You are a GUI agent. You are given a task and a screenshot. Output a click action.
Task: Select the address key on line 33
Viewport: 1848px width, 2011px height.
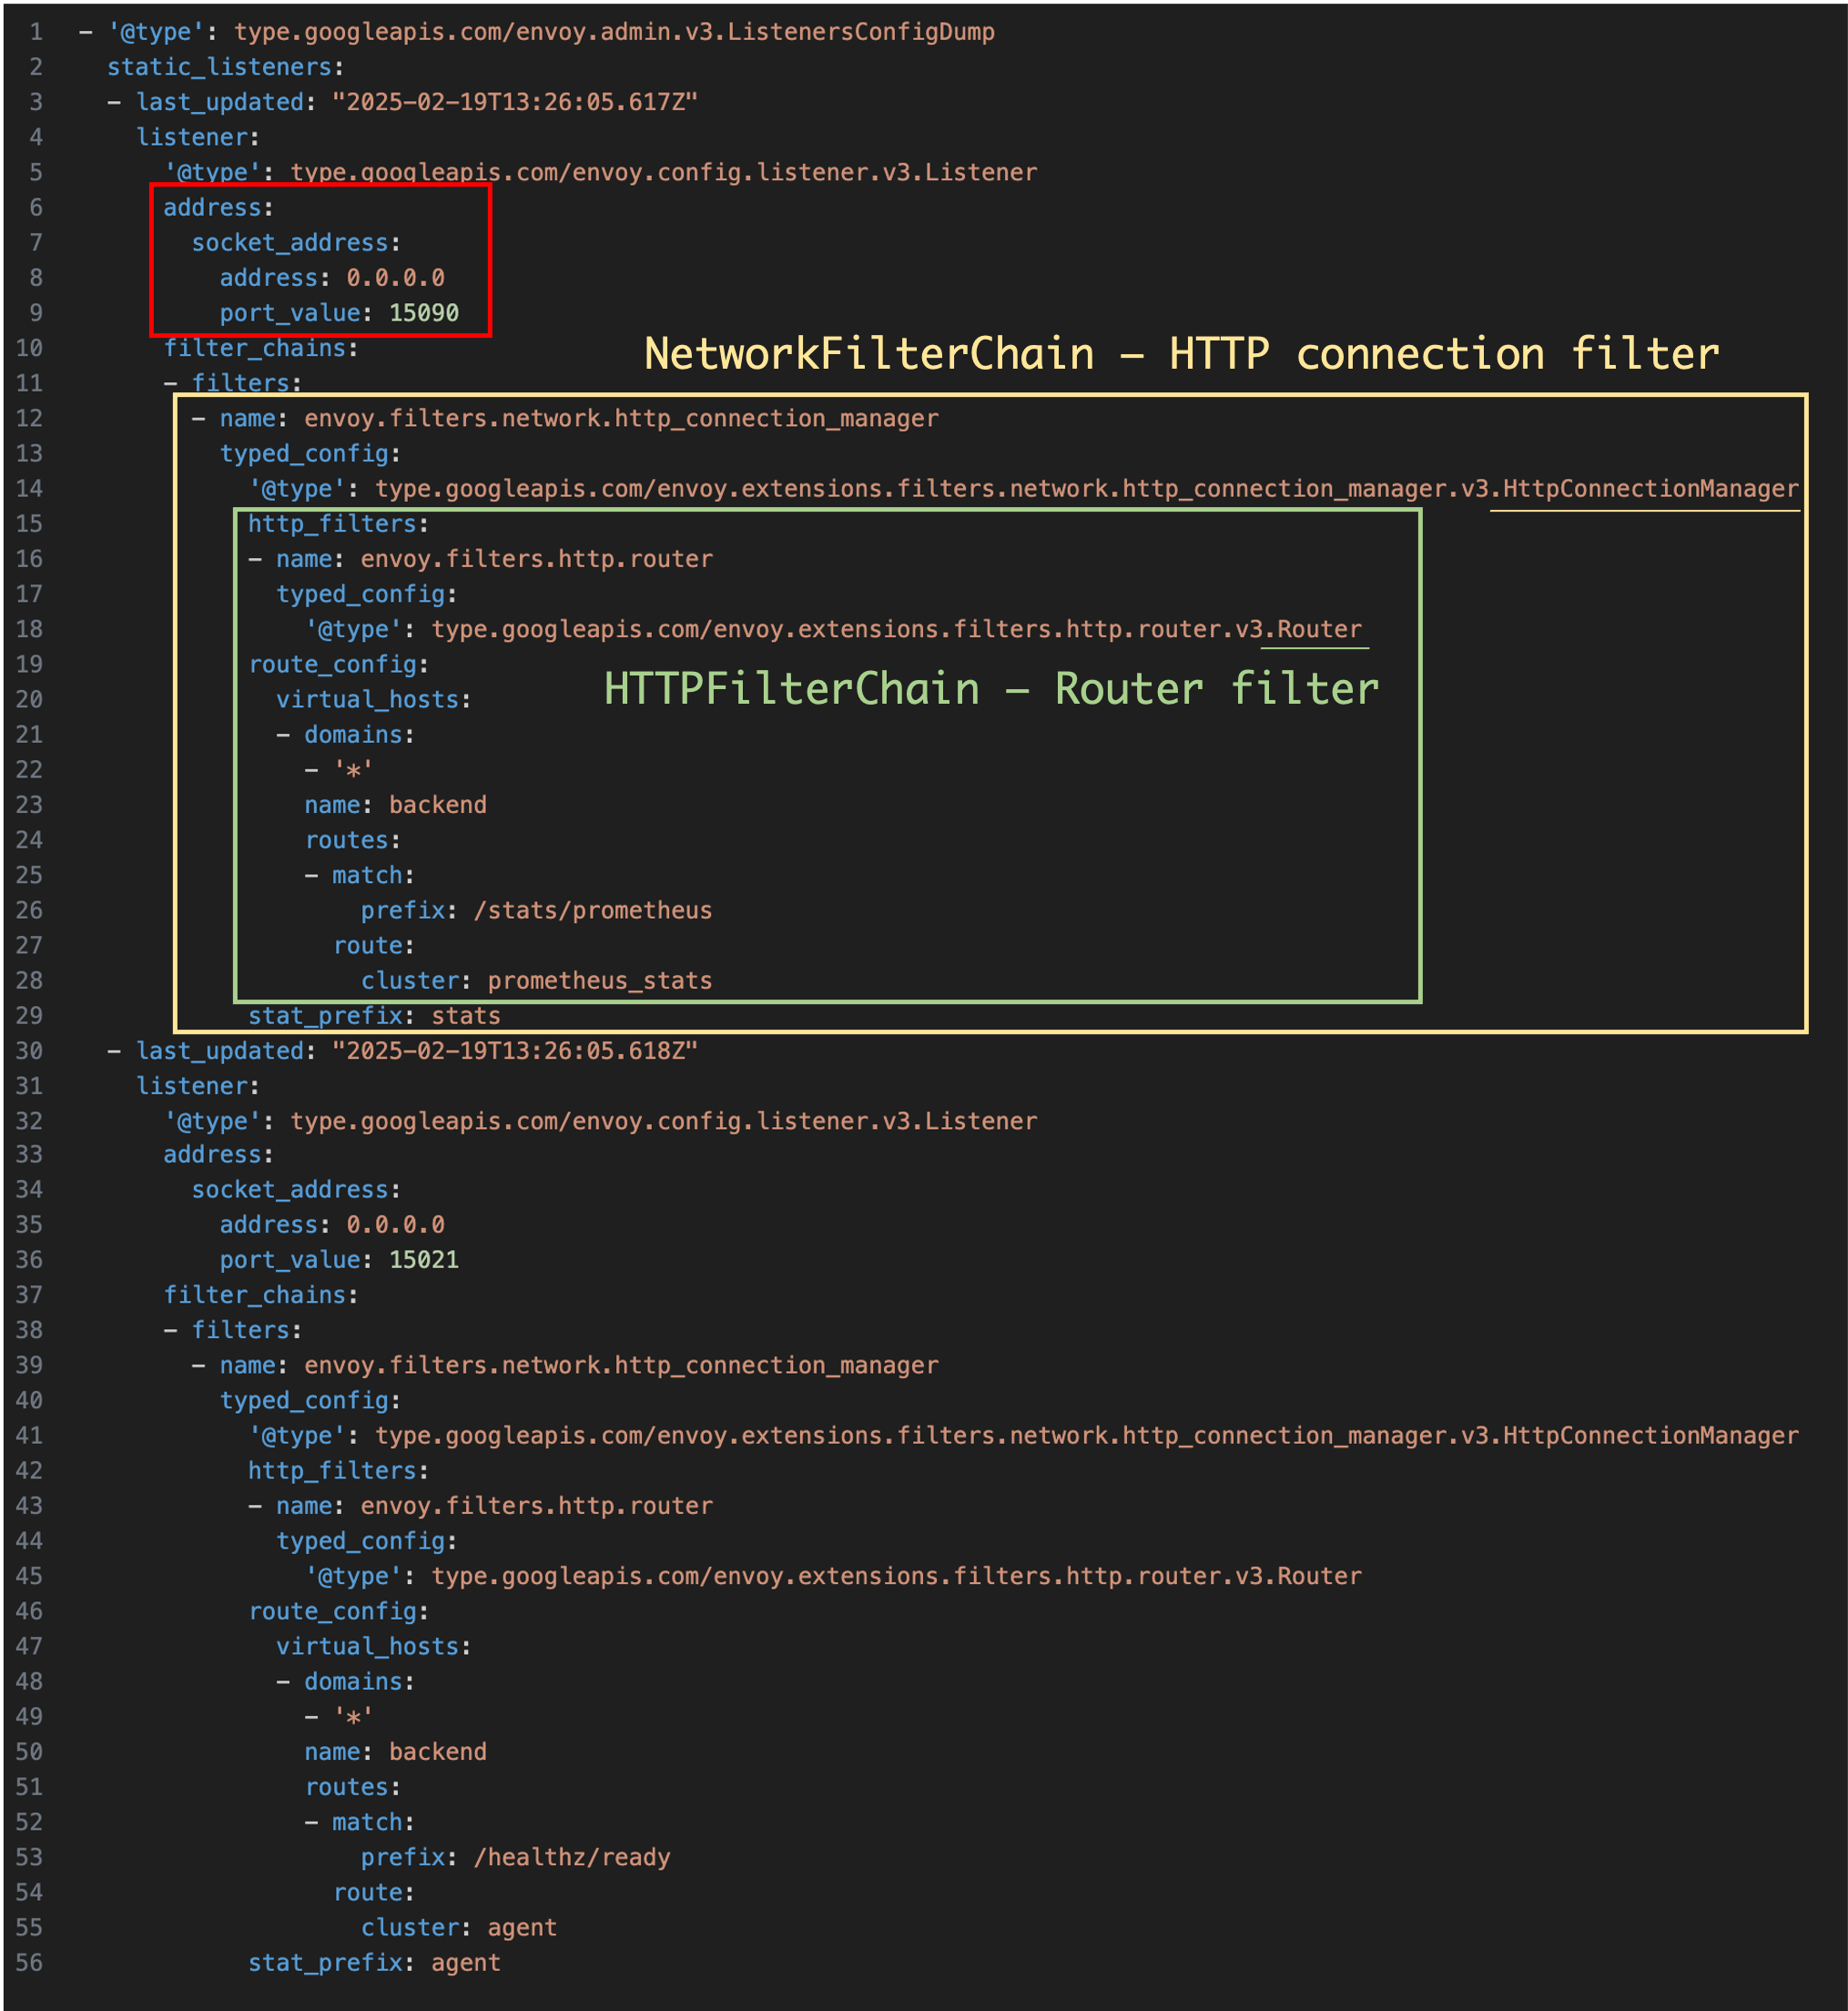tap(212, 1155)
